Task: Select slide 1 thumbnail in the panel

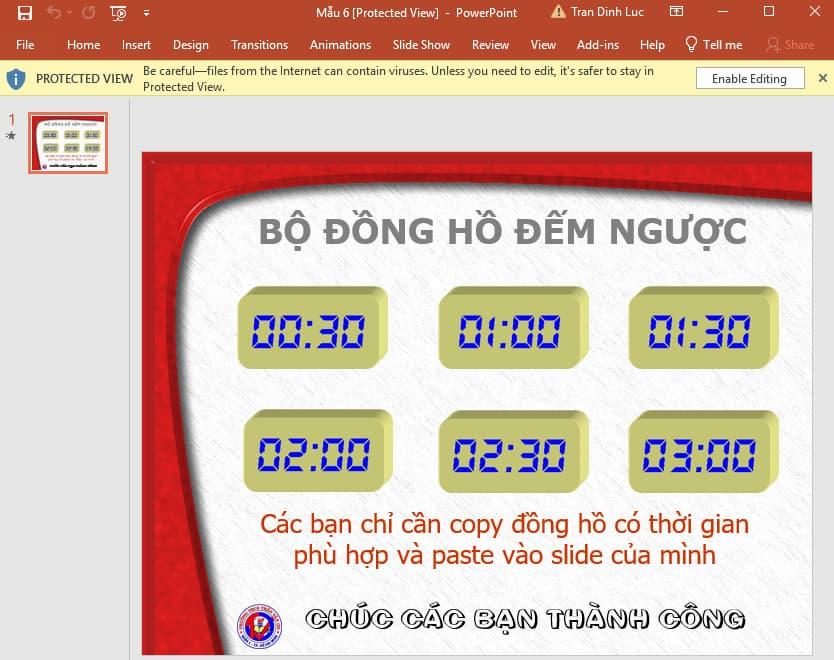Action: click(x=66, y=142)
